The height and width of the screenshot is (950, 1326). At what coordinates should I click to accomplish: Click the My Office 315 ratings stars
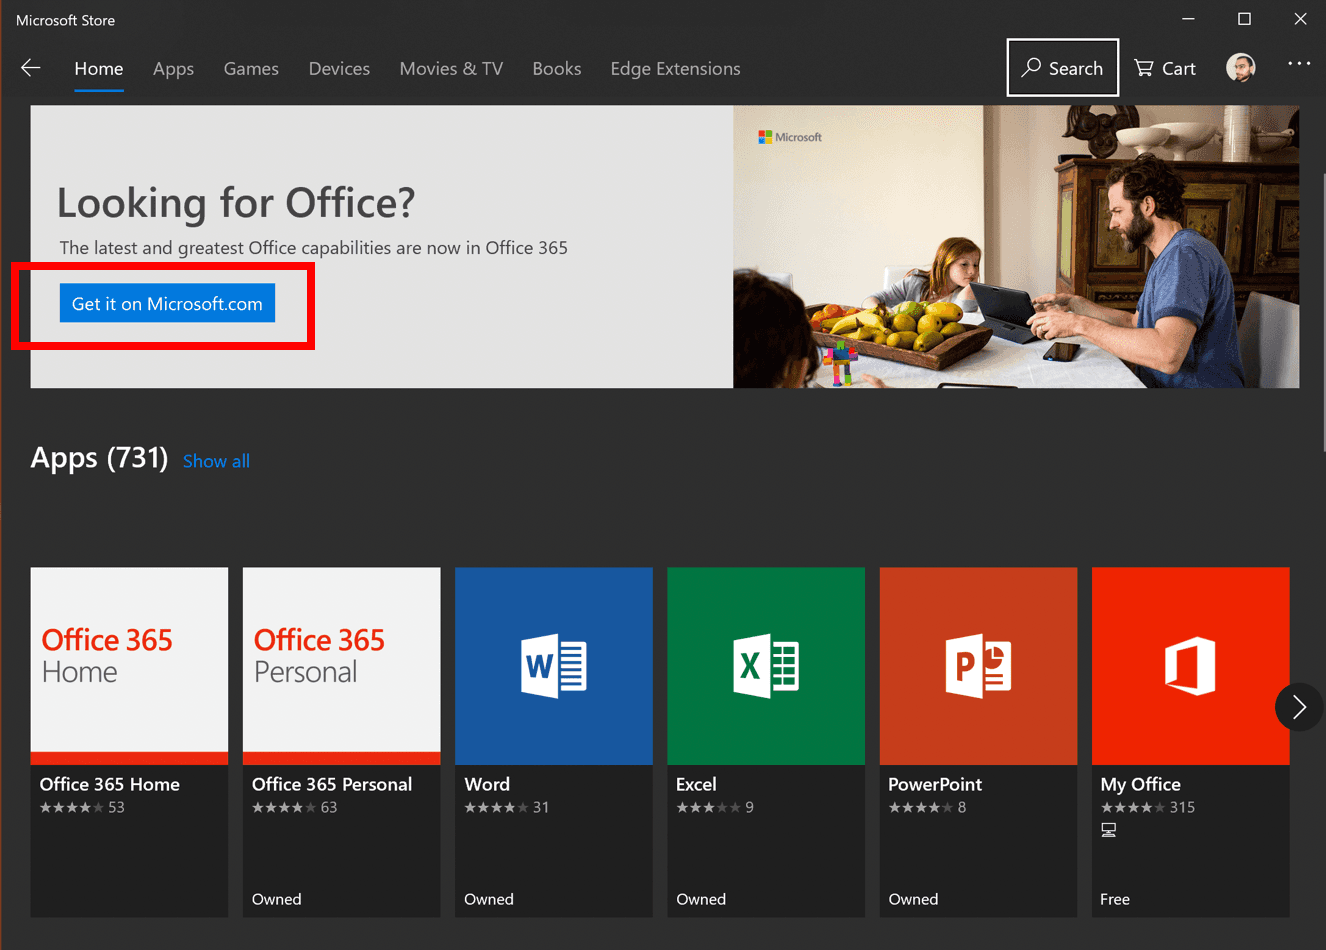[1133, 807]
